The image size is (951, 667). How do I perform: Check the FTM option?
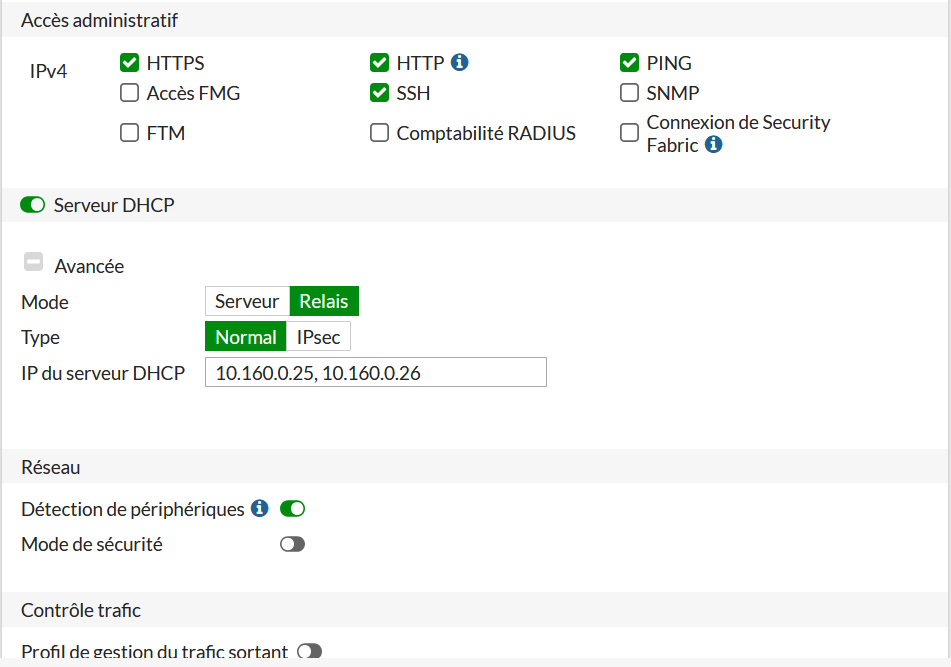pyautogui.click(x=129, y=133)
